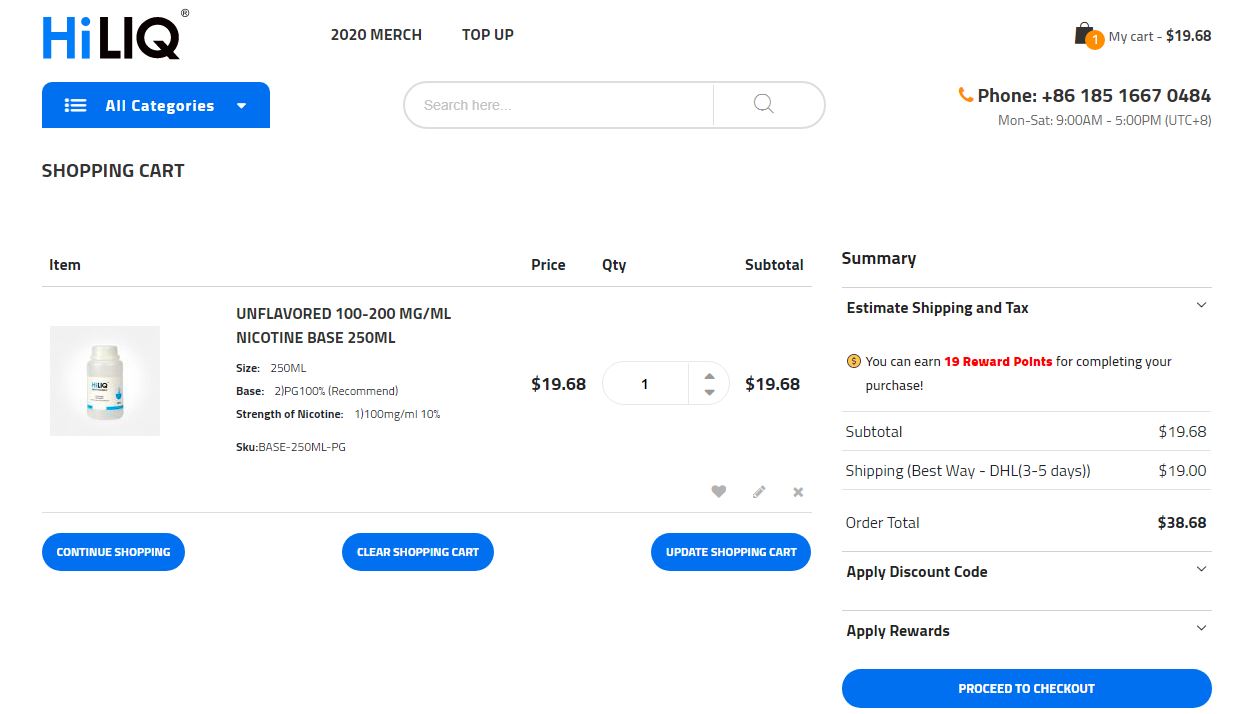Viewport: 1243px width, 714px height.
Task: Open the 2020 MERCH menu item
Action: click(376, 35)
